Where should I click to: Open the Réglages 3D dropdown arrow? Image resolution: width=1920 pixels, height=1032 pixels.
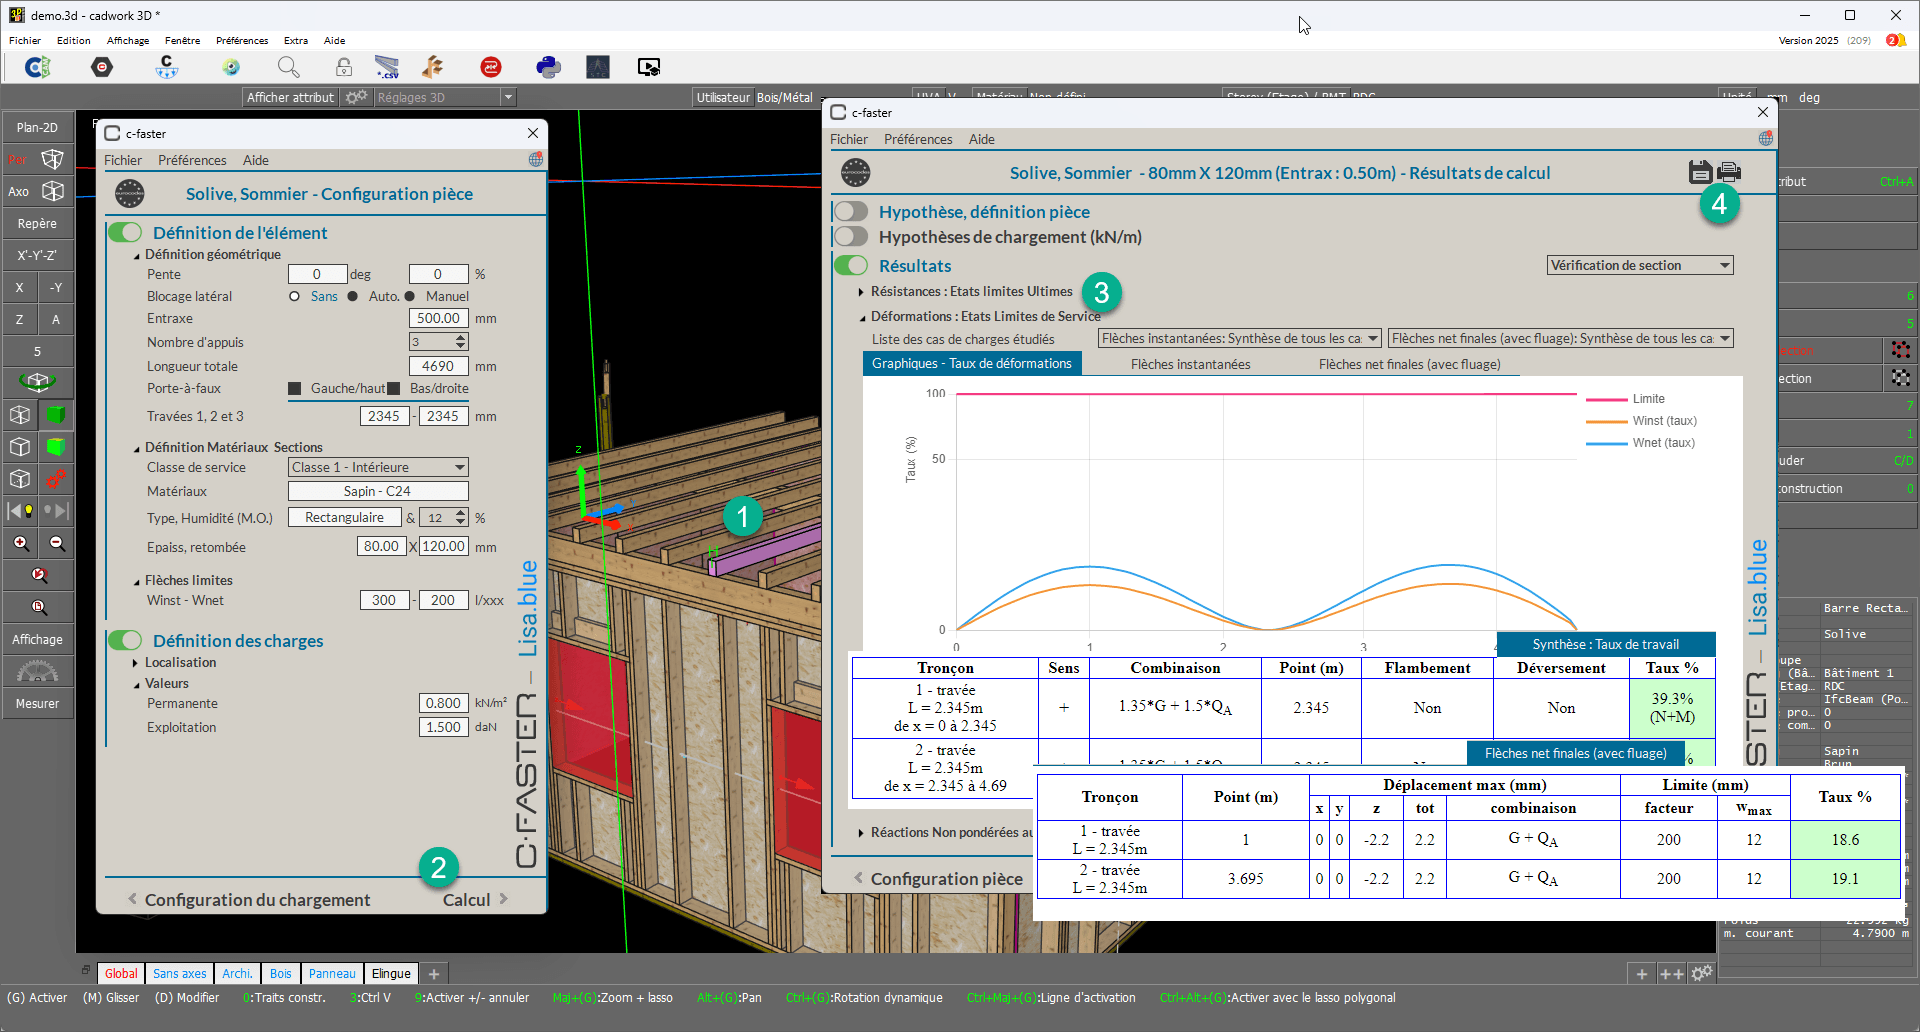click(x=508, y=97)
